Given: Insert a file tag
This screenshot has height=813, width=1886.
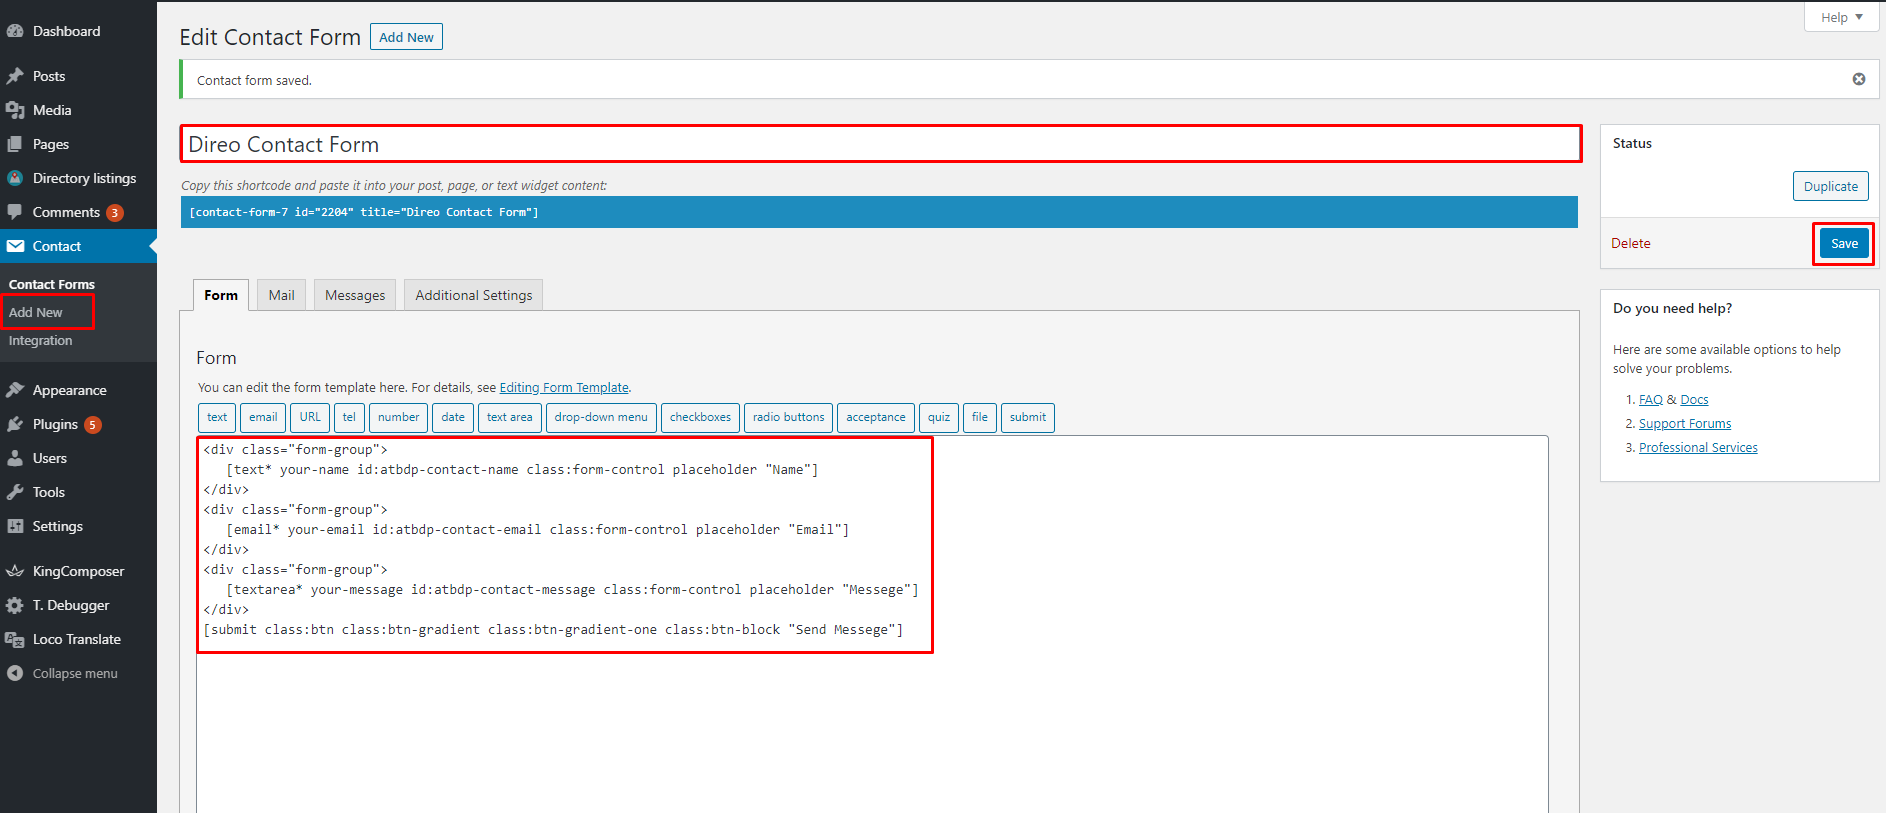Looking at the screenshot, I should [980, 417].
